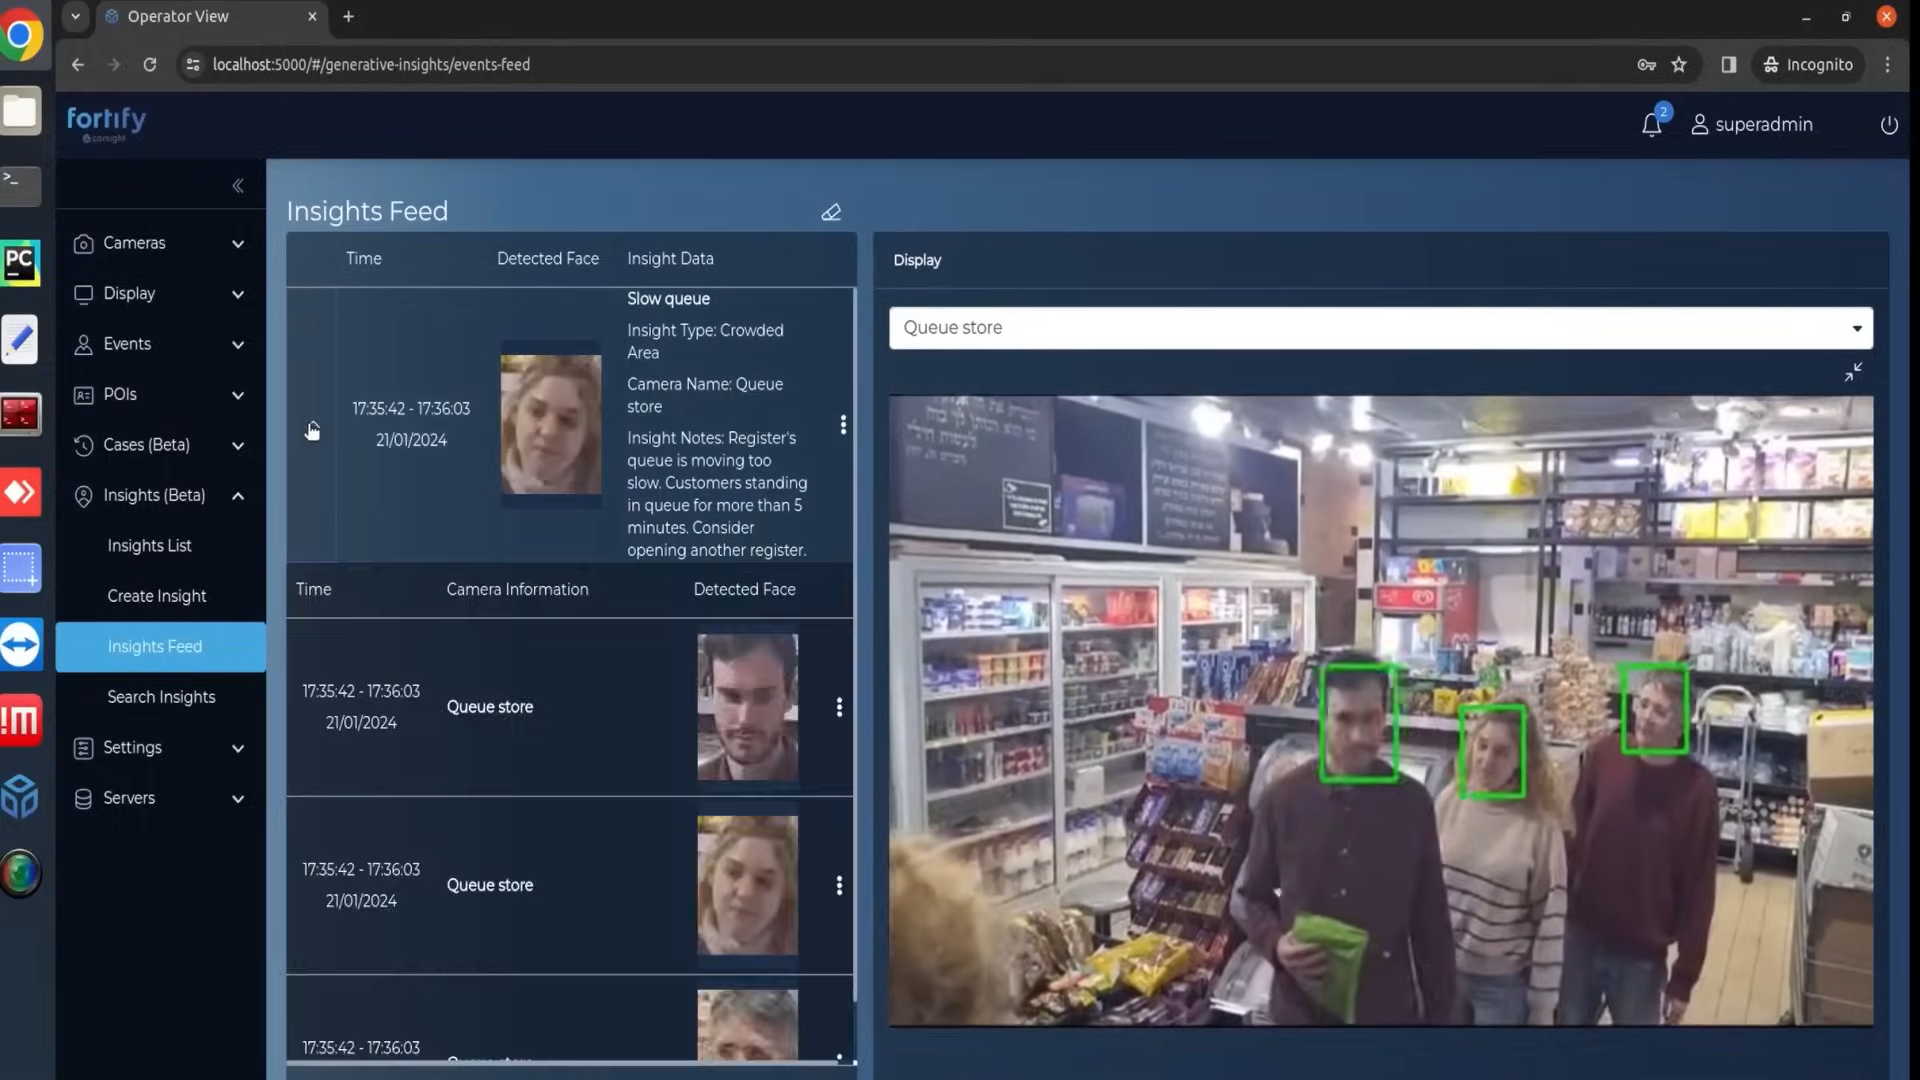Expand the Display menu chevron
This screenshot has height=1080, width=1920.
[238, 294]
